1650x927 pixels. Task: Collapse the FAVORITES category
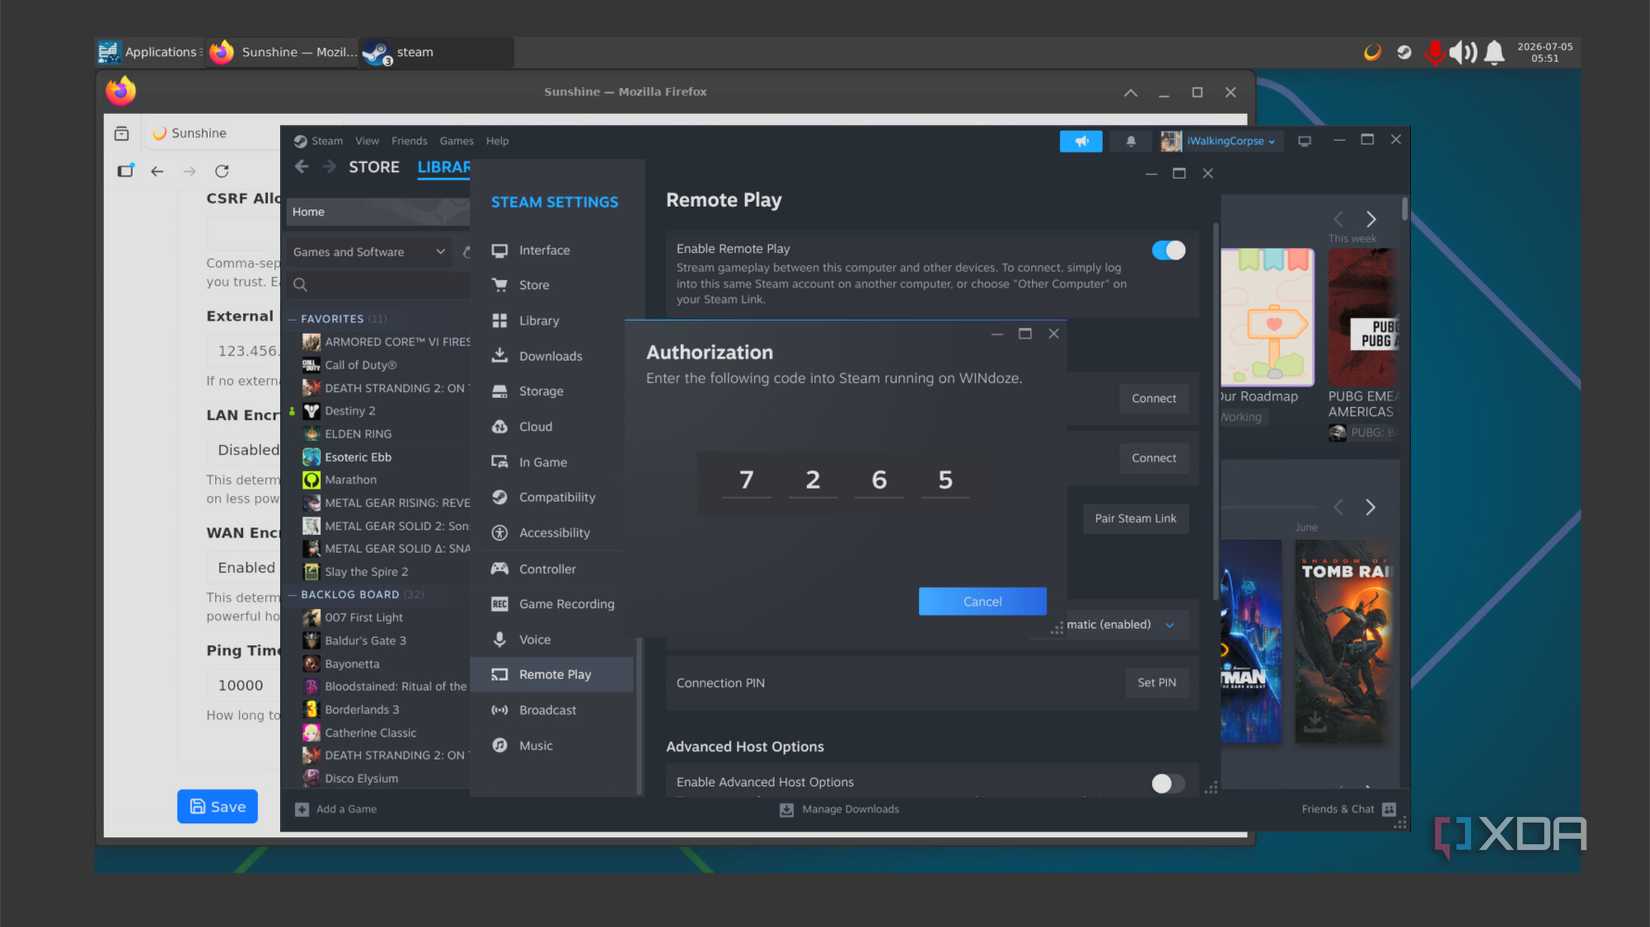293,319
